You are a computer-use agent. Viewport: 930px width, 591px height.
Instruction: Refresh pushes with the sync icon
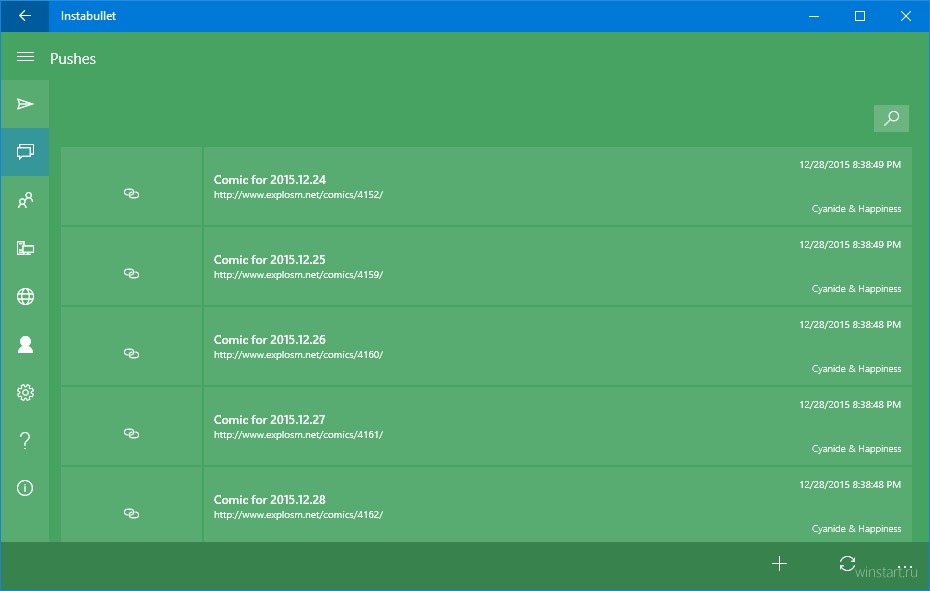pyautogui.click(x=847, y=564)
